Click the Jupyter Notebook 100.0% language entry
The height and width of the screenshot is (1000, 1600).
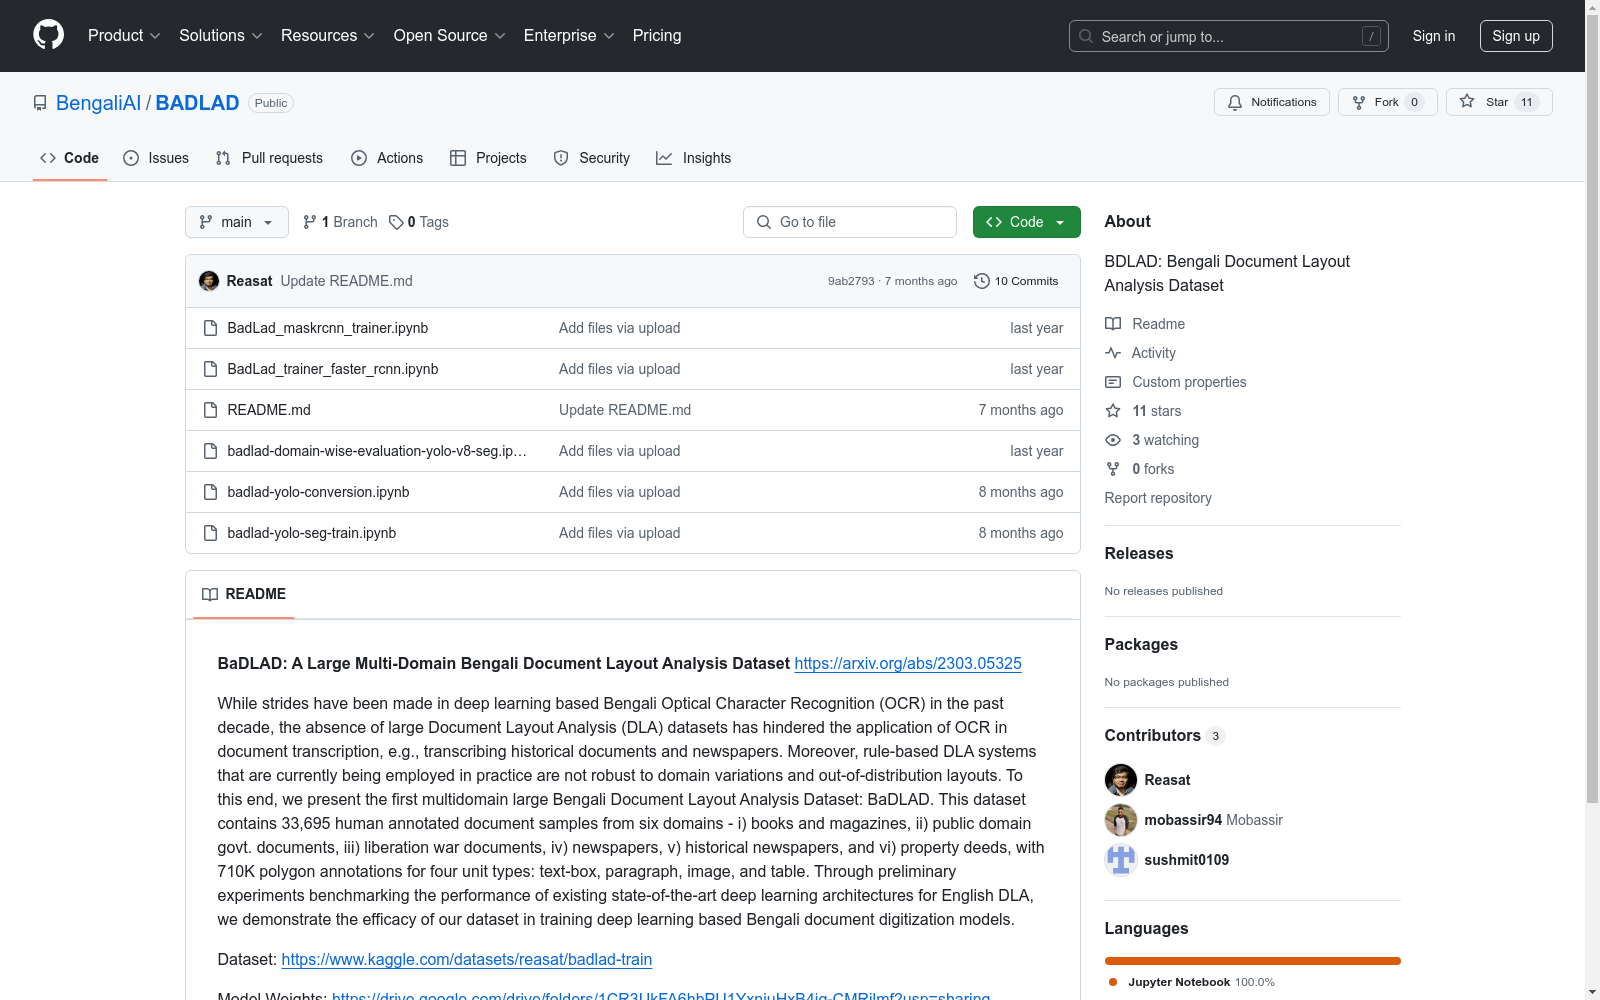(x=1192, y=982)
